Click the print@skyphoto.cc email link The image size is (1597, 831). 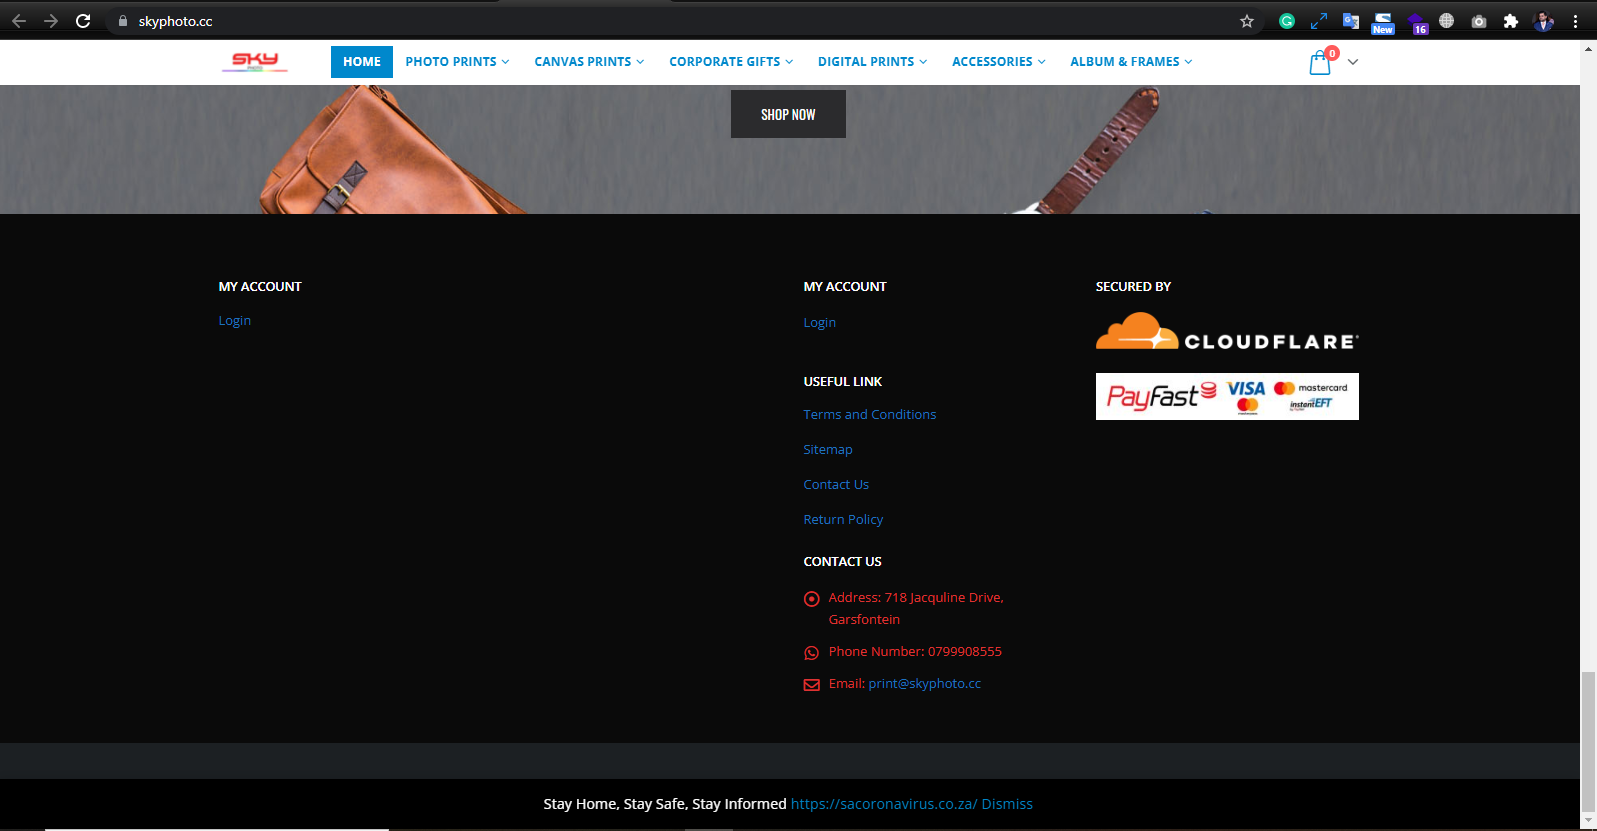pos(925,684)
